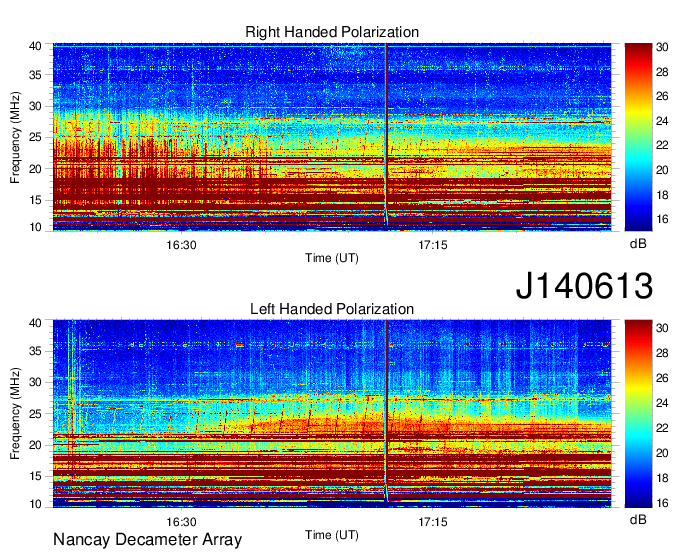Click the 10 frequency tick label of the top plot
Image resolution: width=680 pixels, height=552 pixels.
[x=36, y=227]
